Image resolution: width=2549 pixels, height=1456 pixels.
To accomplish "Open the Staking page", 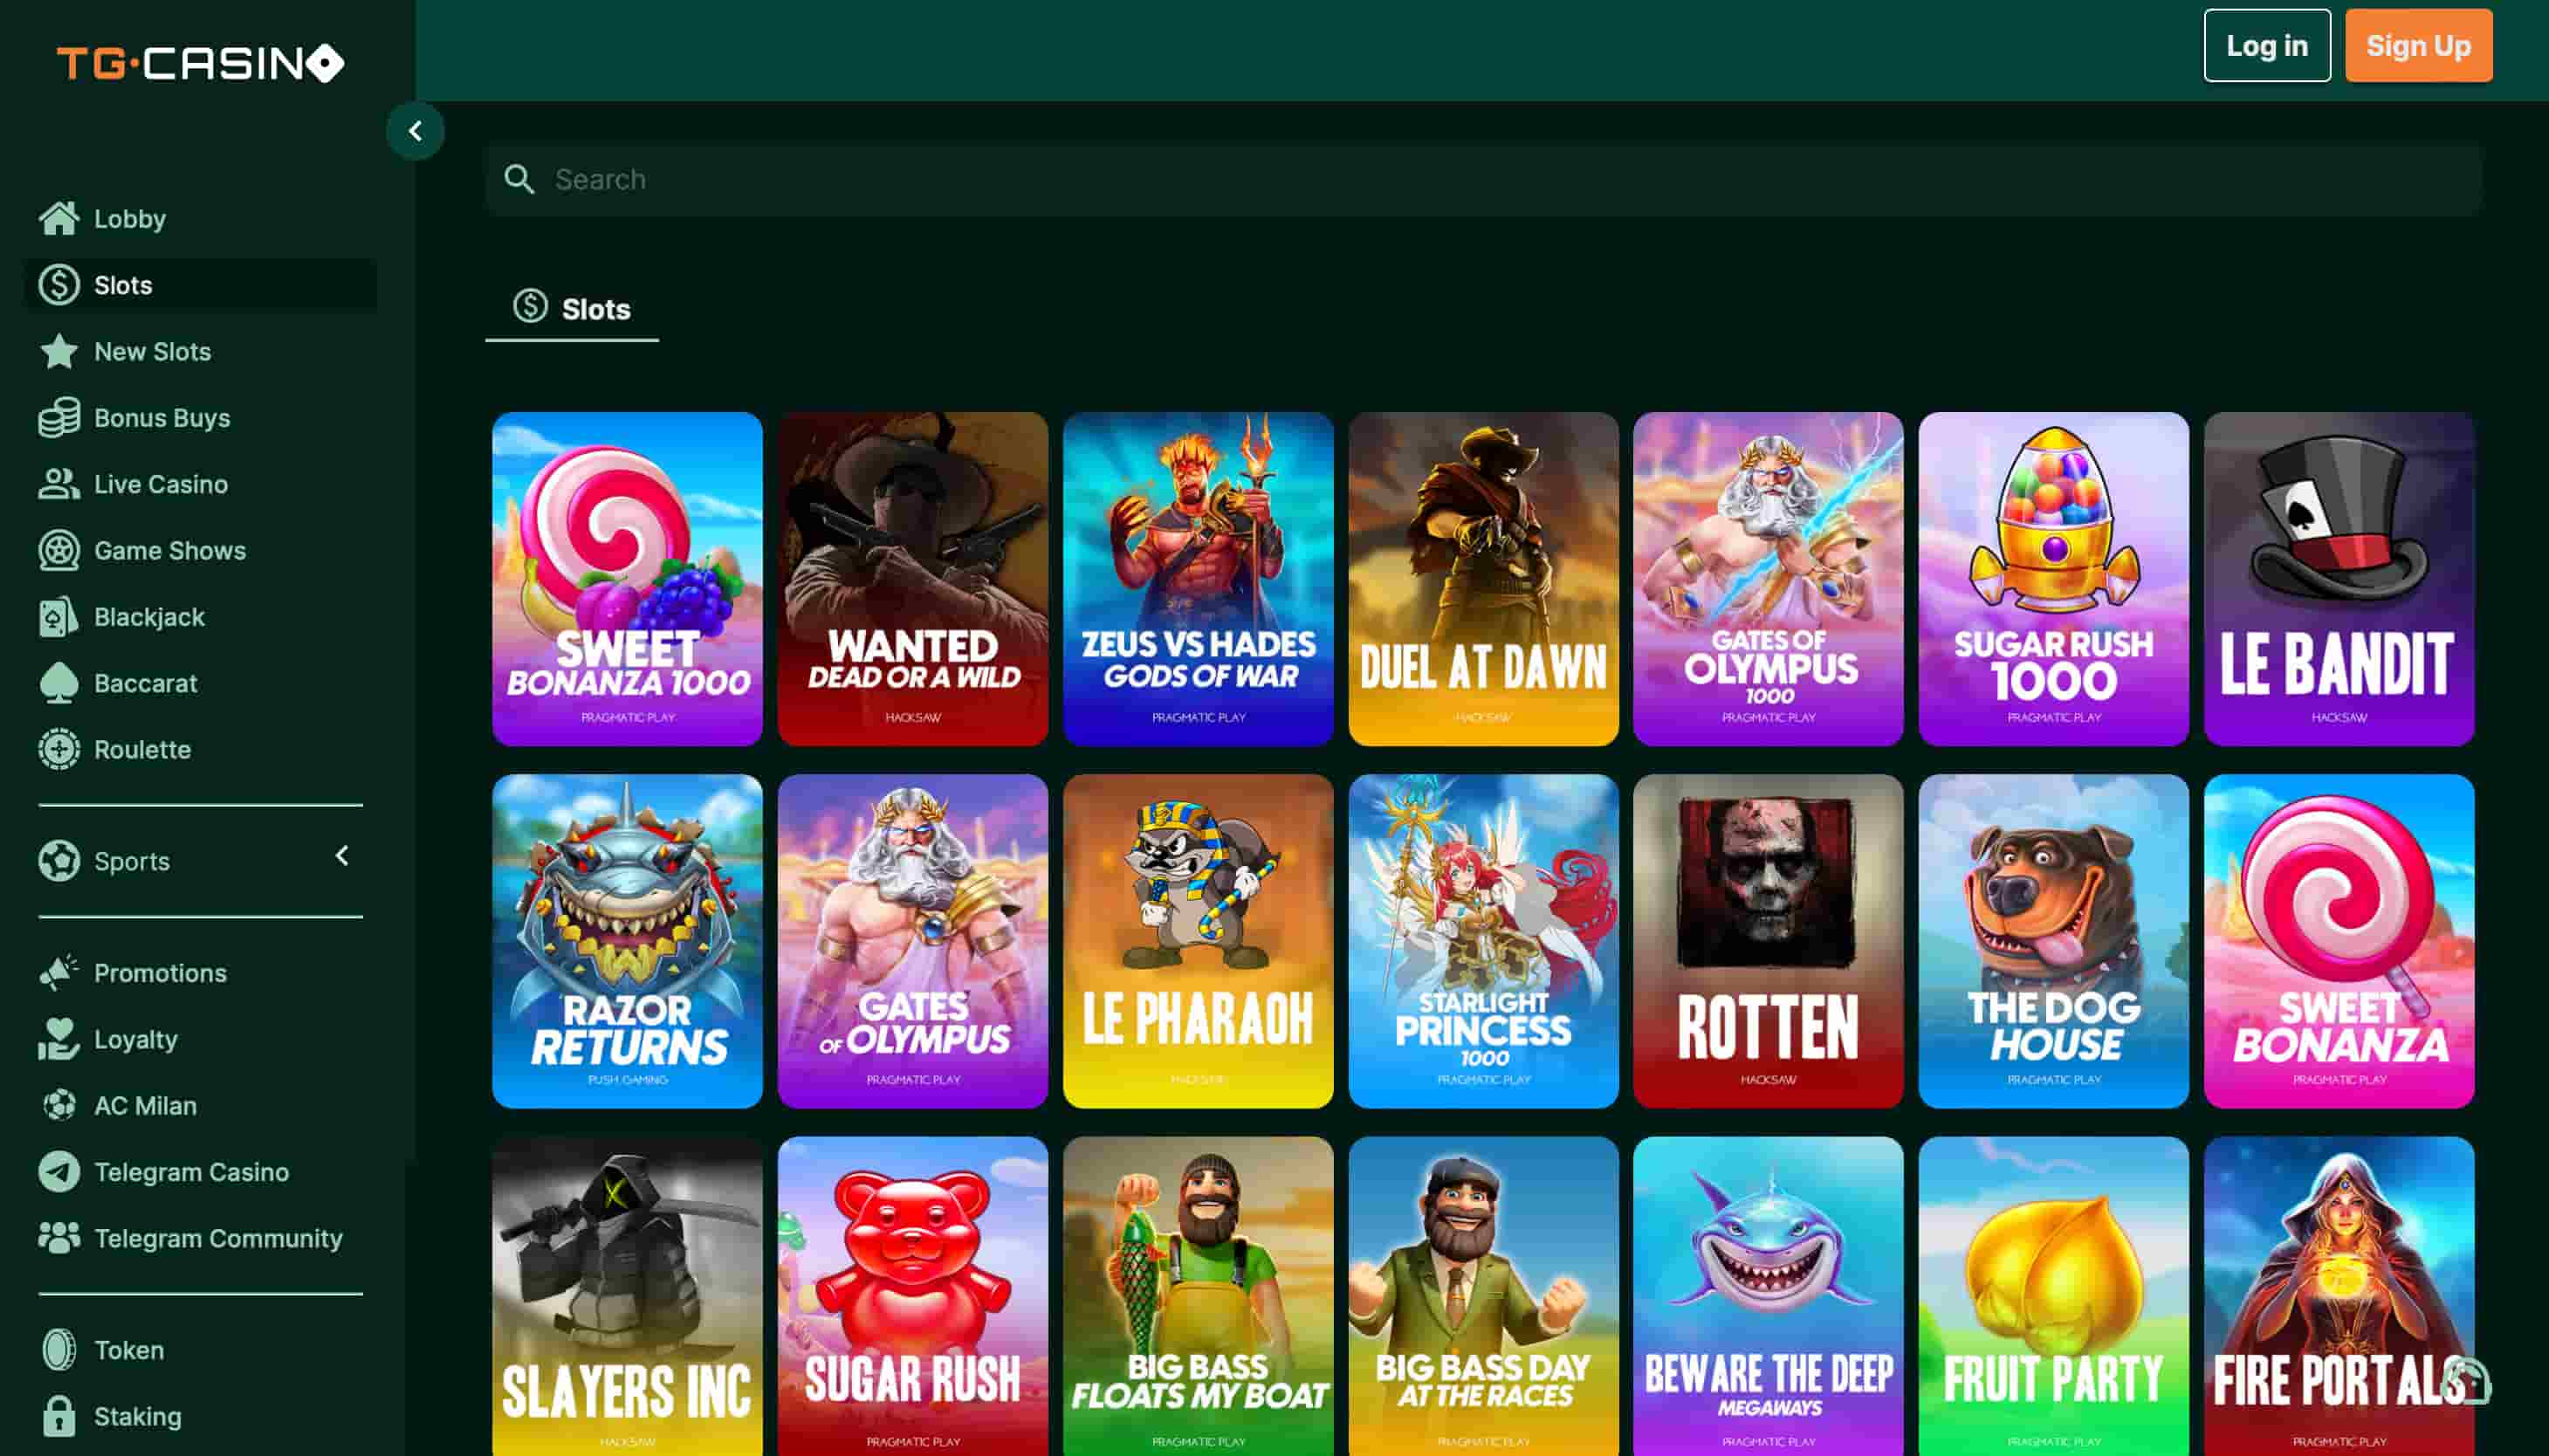I will coord(138,1416).
